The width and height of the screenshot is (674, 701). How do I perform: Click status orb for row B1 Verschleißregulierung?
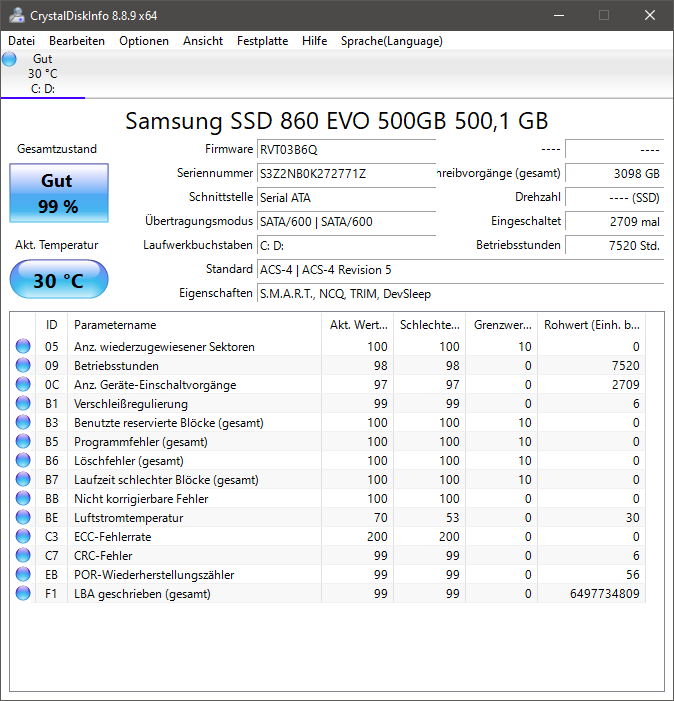pos(23,403)
